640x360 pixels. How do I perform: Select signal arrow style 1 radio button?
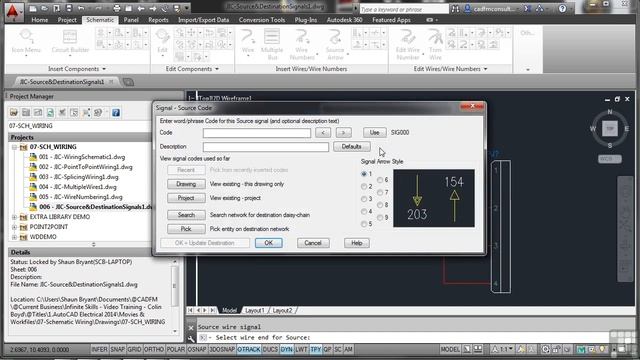point(364,174)
